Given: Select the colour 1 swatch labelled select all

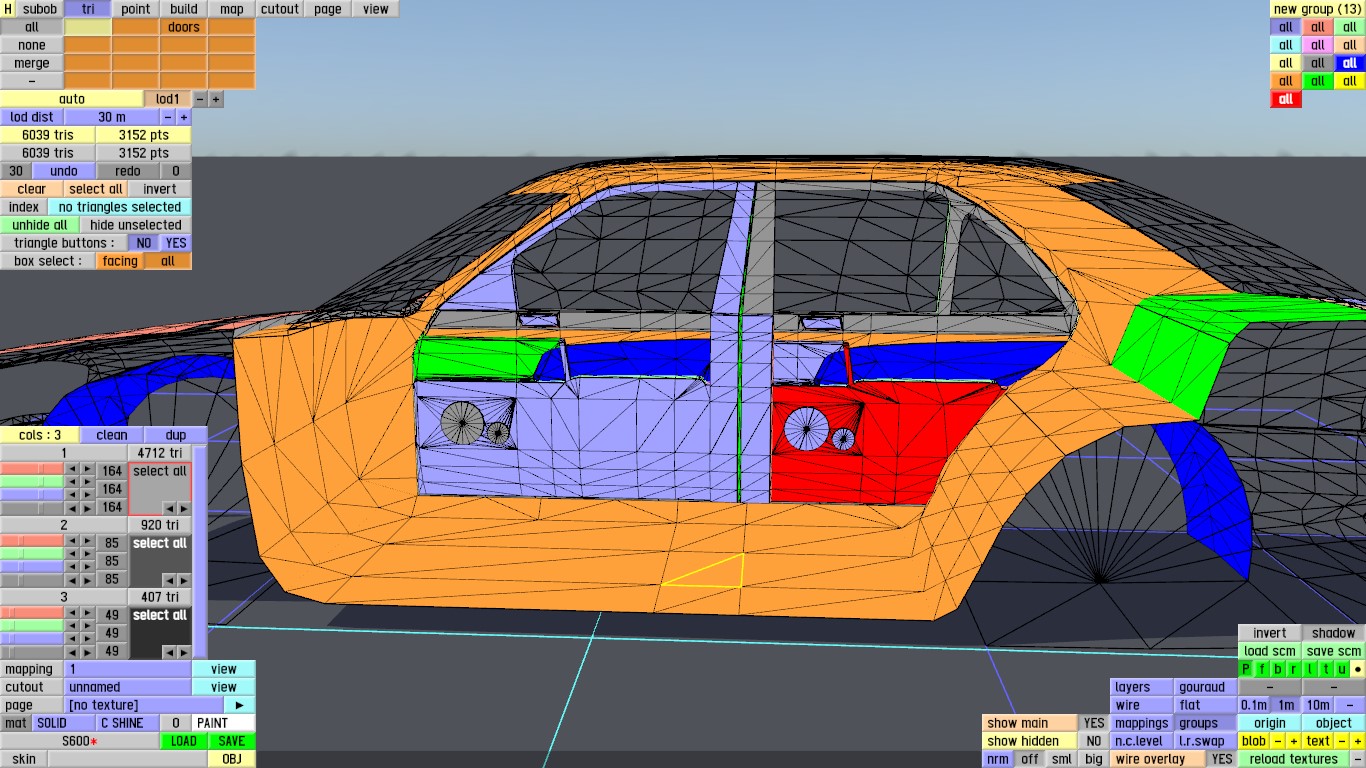Looking at the screenshot, I should (x=160, y=489).
